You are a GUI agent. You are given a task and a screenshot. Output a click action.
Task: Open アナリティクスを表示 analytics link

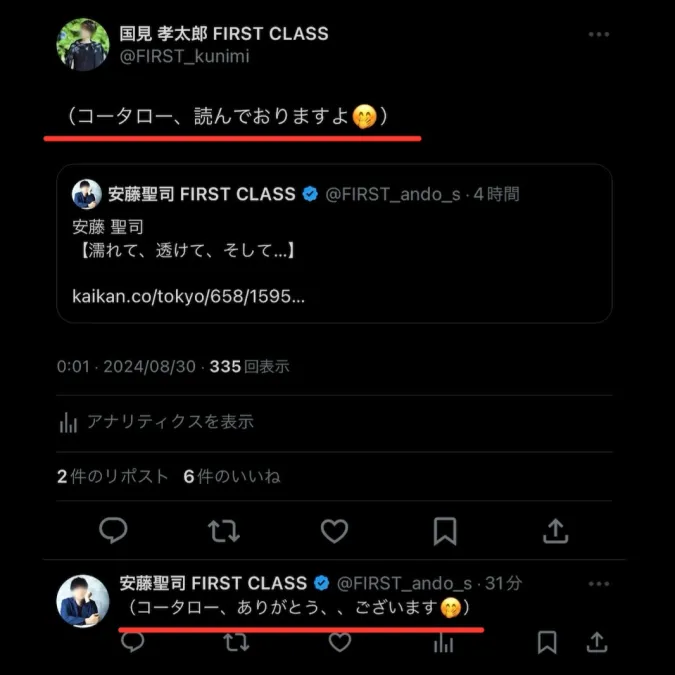156,422
